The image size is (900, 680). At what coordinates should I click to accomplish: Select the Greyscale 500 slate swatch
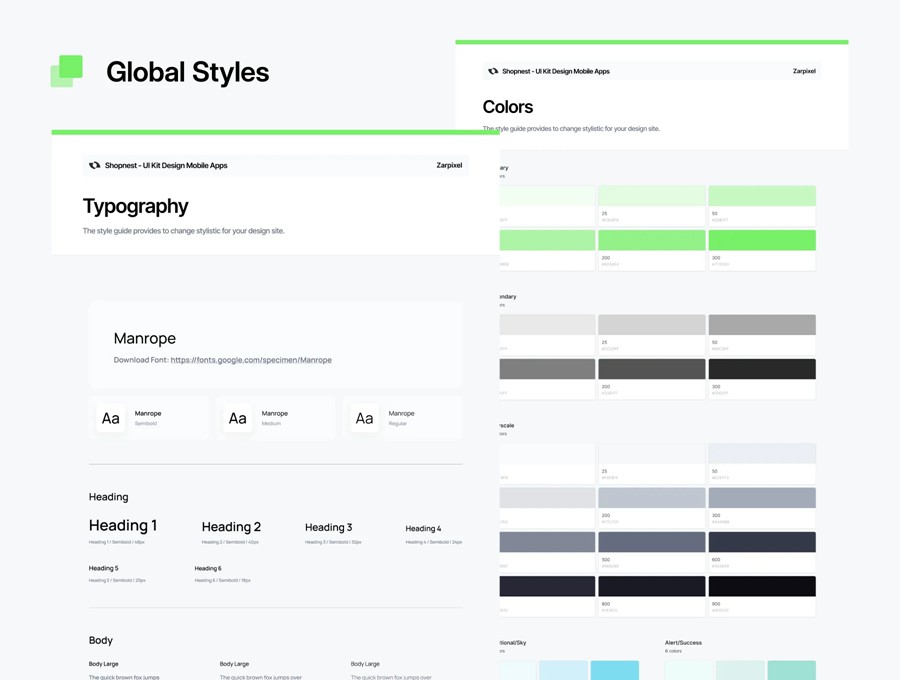click(x=651, y=542)
